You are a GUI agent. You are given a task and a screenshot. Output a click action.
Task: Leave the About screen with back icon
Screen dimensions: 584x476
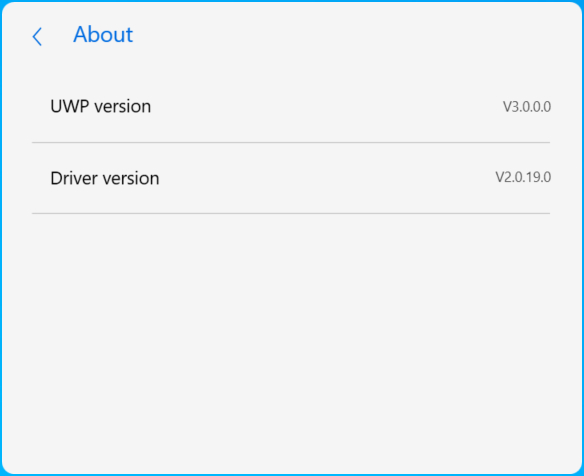click(37, 37)
